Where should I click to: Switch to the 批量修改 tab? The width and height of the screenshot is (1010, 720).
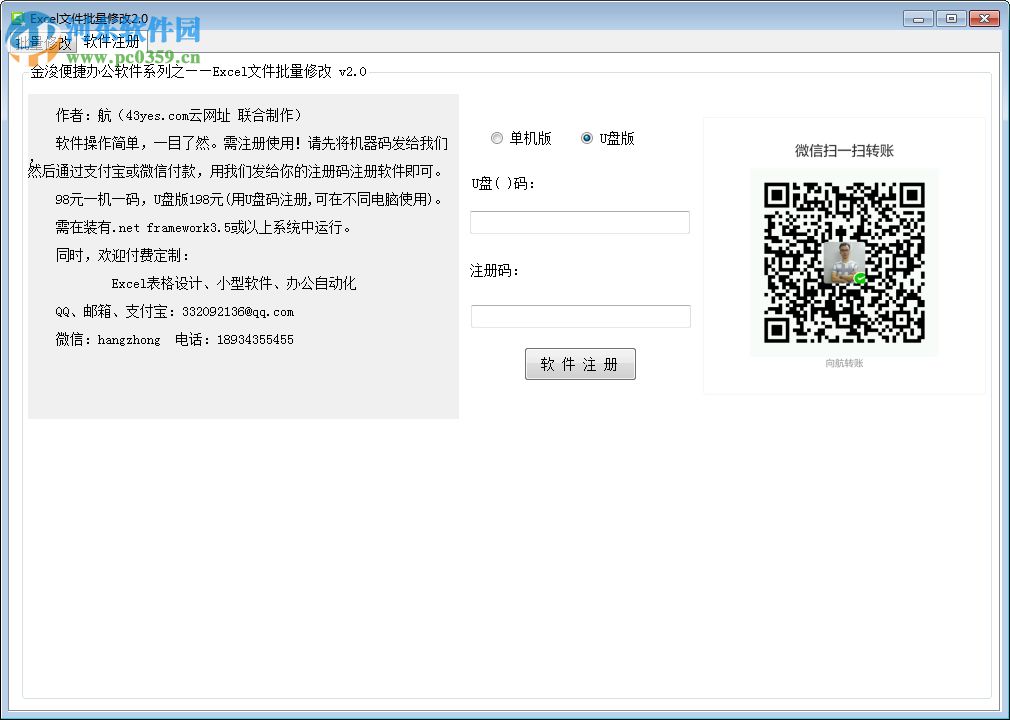click(45, 43)
